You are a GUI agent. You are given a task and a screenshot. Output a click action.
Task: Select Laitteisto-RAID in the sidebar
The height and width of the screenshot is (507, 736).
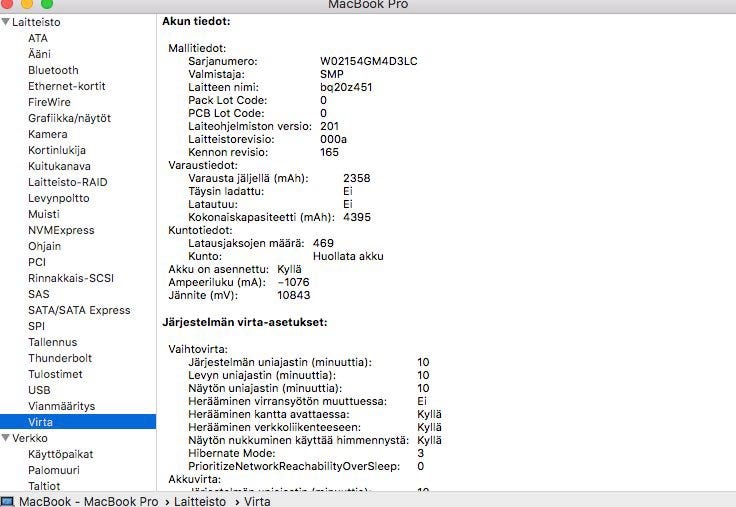68,182
